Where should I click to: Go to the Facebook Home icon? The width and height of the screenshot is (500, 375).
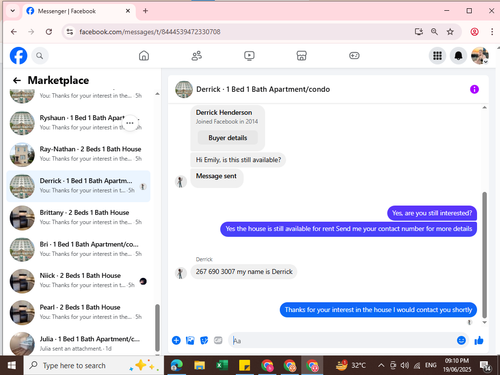click(144, 55)
